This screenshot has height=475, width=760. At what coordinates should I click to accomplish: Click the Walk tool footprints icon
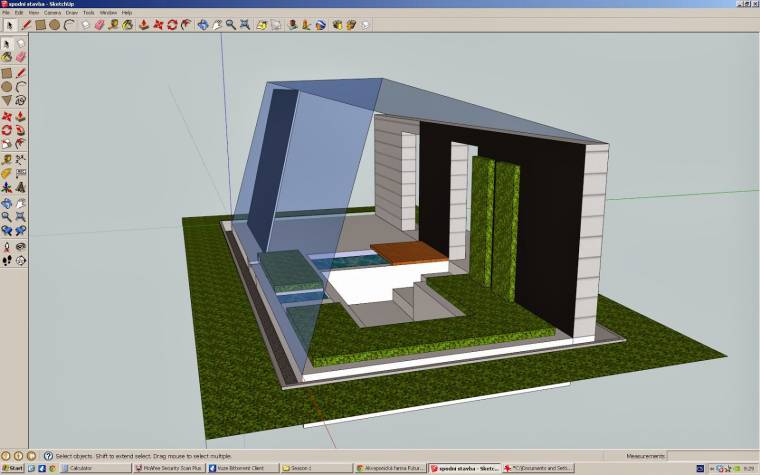(x=7, y=259)
